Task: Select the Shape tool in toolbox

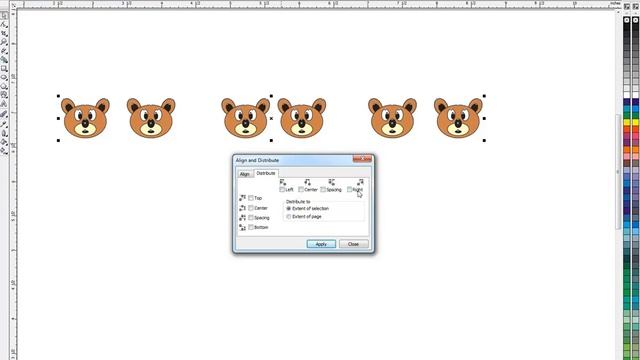Action: coord(4,24)
